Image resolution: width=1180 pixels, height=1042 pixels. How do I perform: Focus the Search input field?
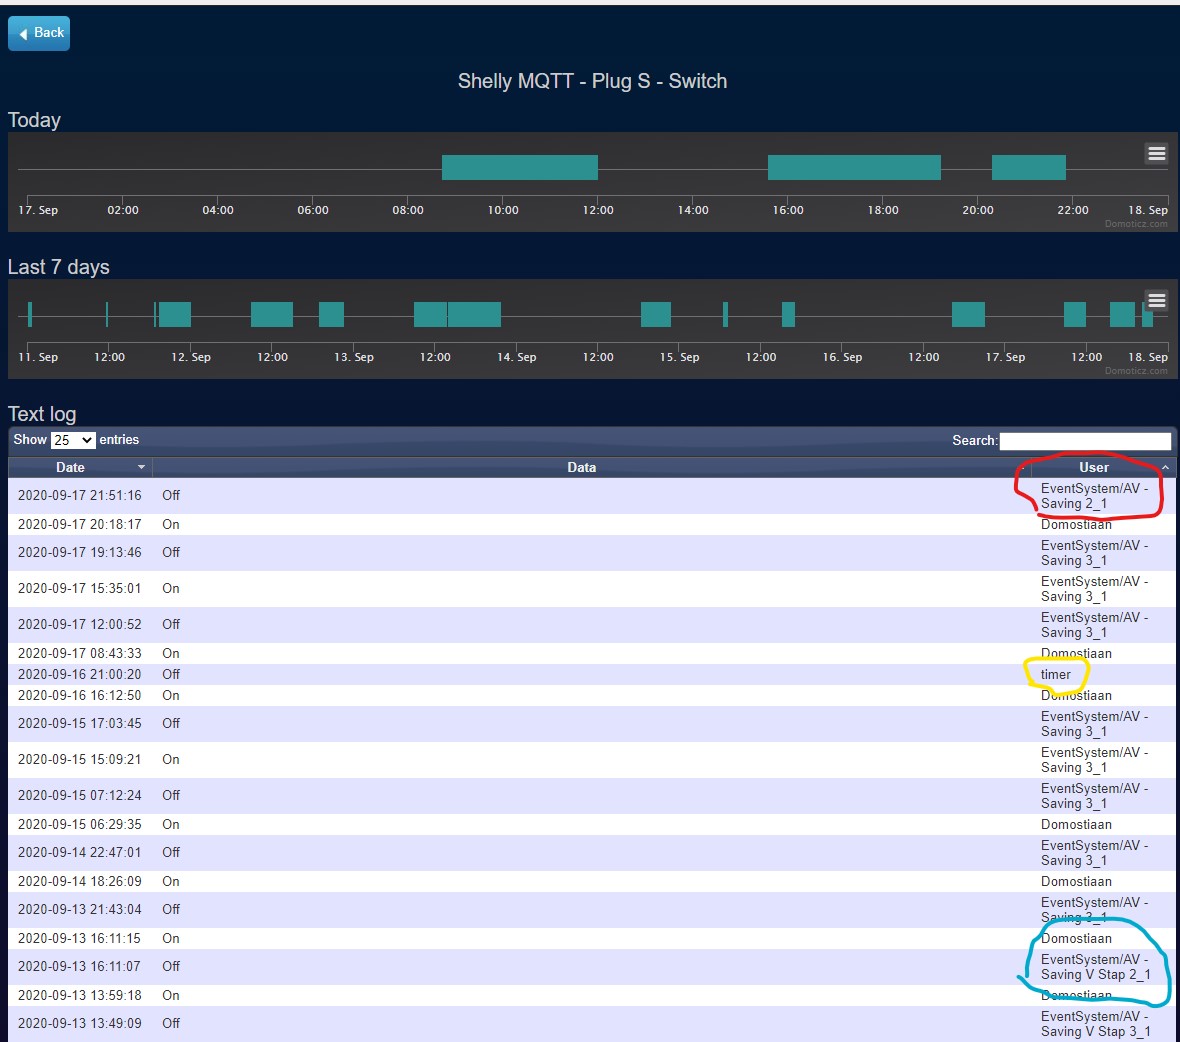(x=1085, y=441)
